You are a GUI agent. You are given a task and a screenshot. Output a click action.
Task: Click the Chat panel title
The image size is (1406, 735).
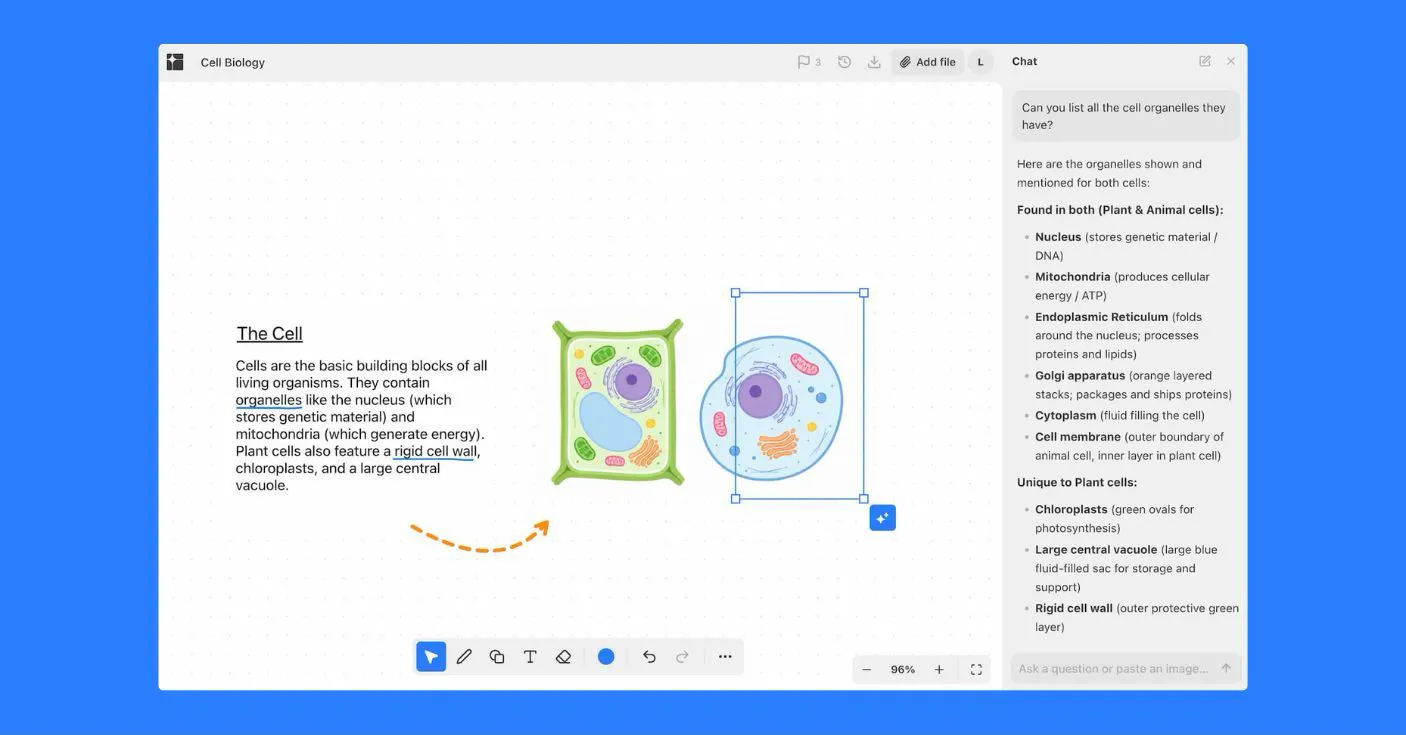click(1024, 61)
